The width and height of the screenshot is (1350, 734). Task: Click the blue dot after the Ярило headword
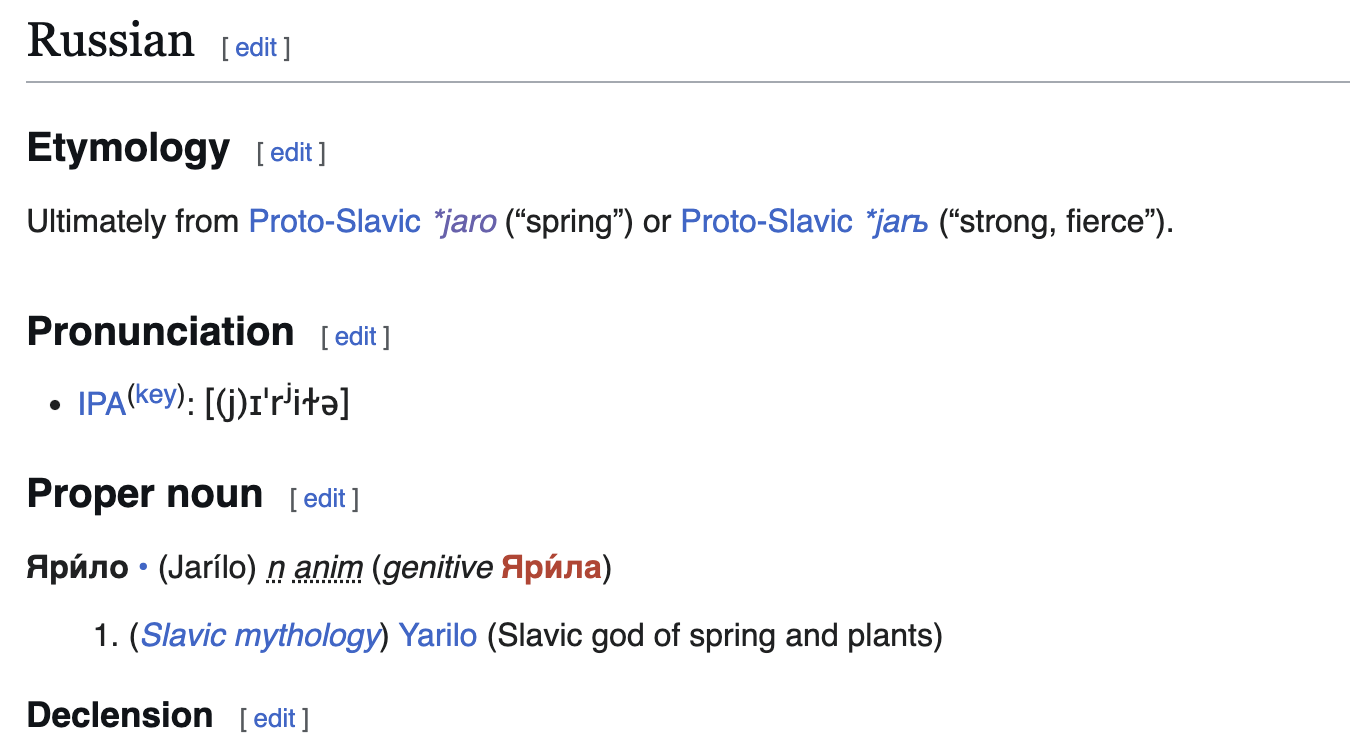[x=143, y=568]
